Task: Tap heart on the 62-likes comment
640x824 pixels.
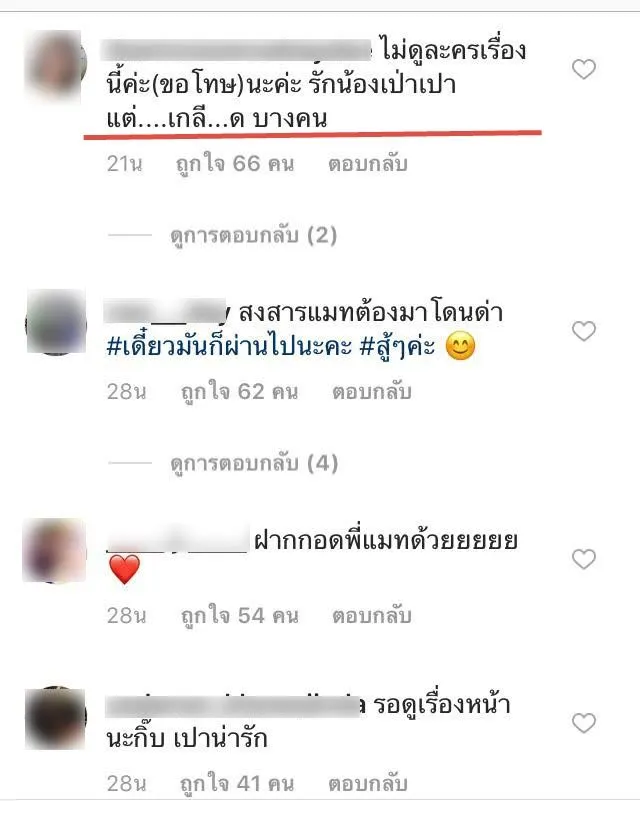Action: click(x=584, y=331)
